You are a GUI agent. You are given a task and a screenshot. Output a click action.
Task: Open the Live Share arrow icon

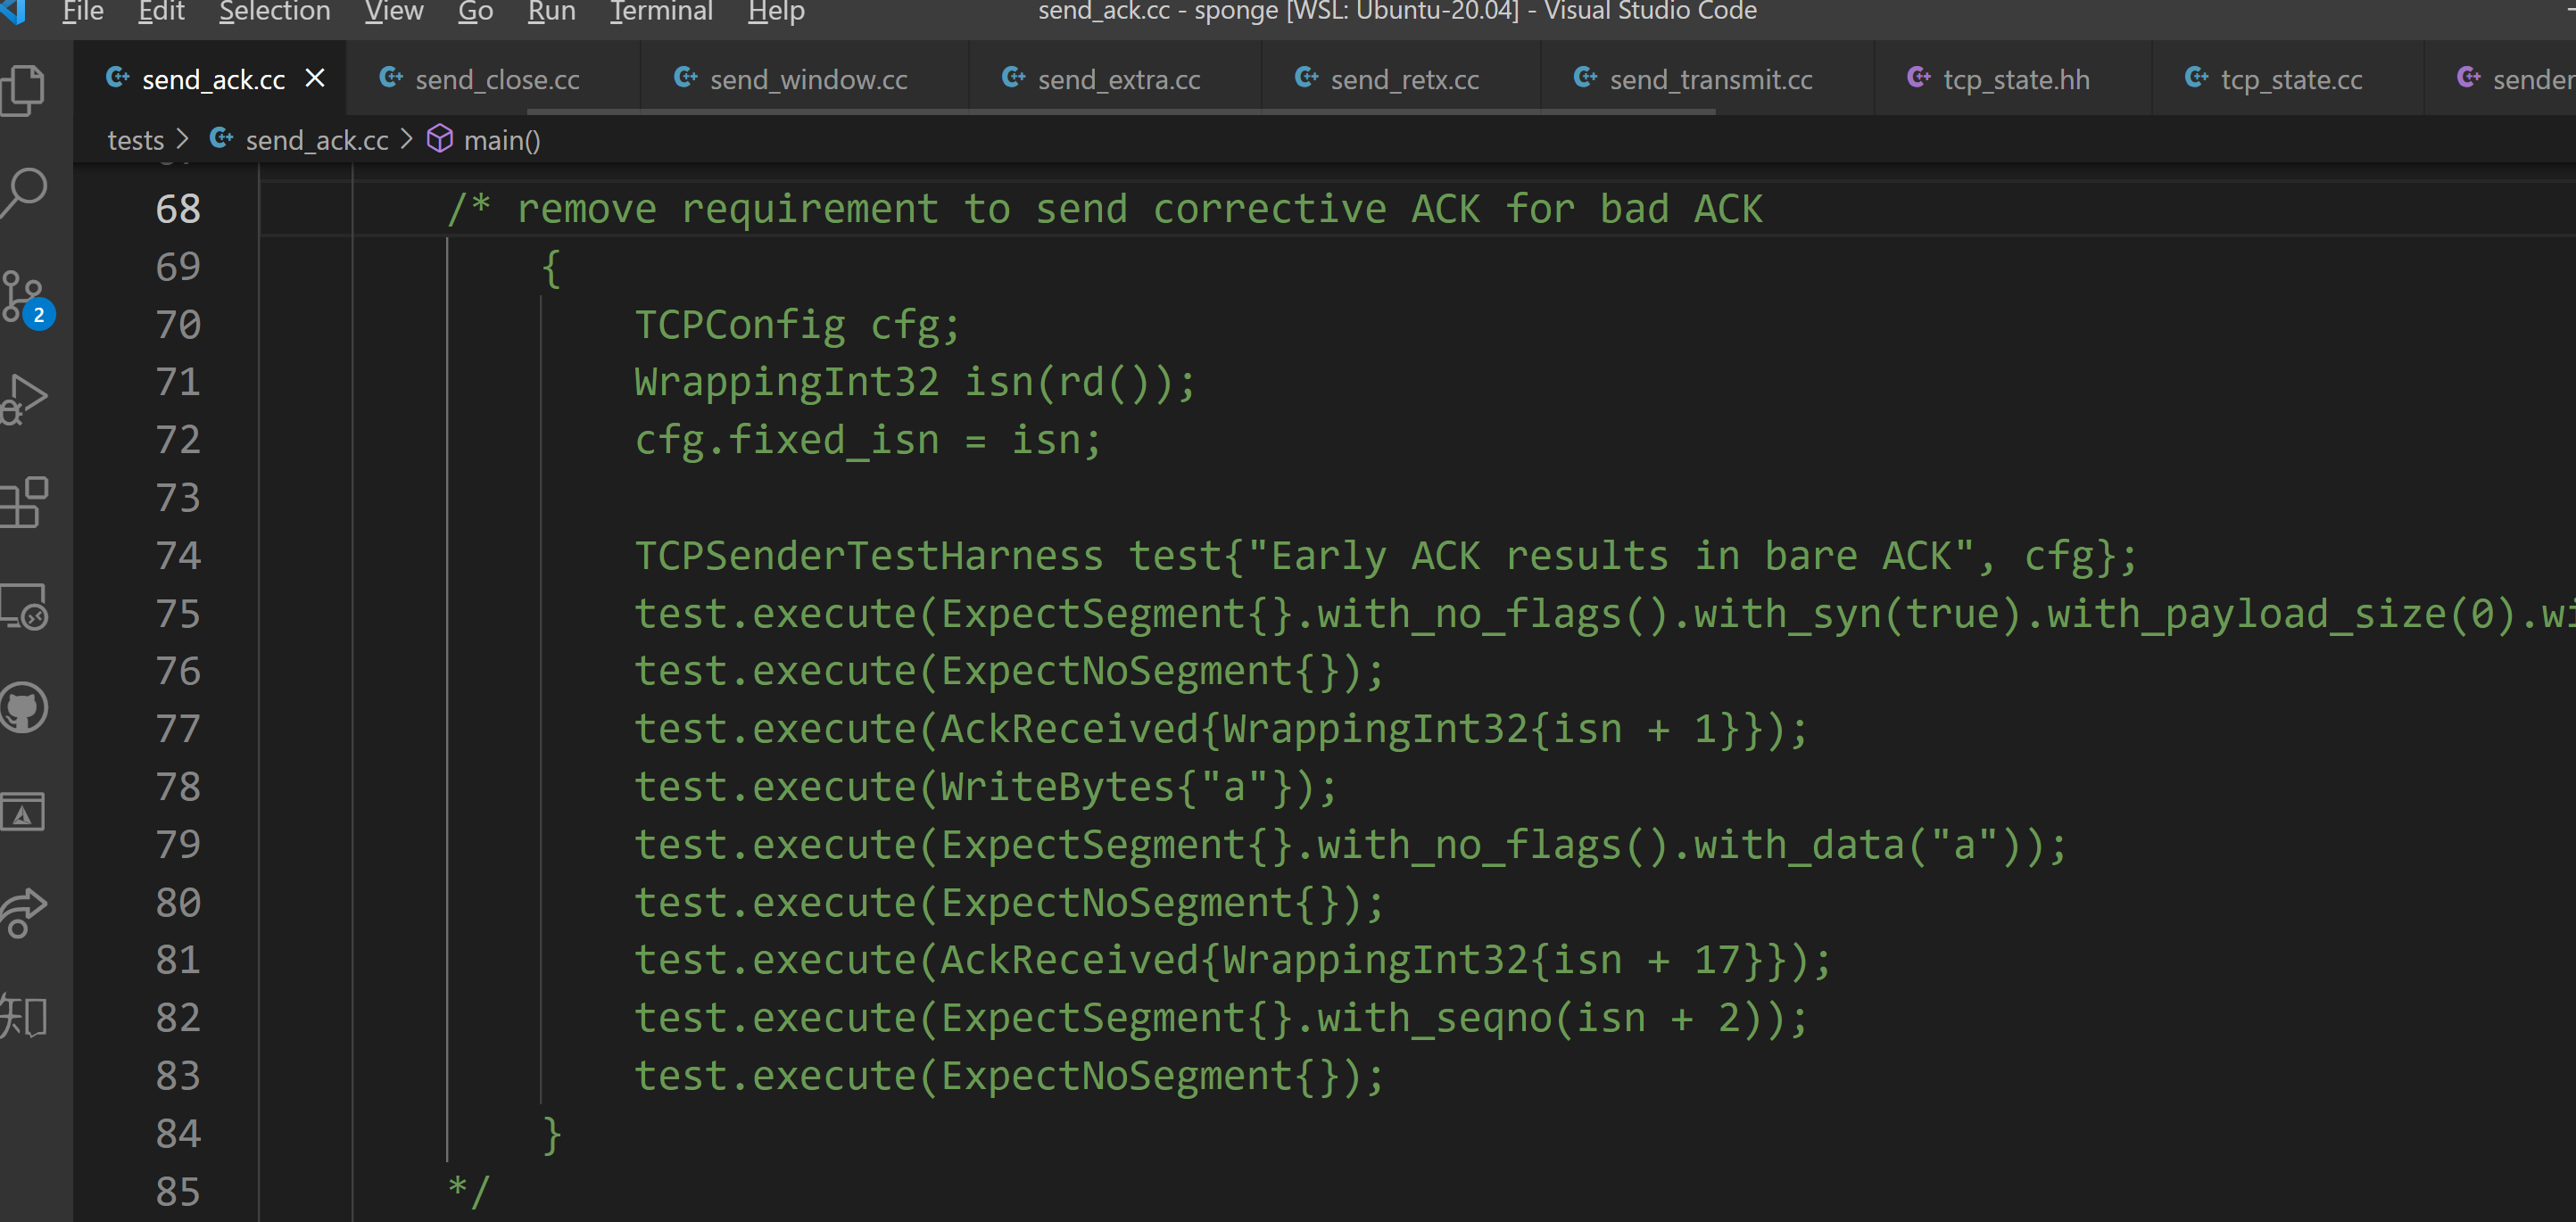[x=24, y=912]
